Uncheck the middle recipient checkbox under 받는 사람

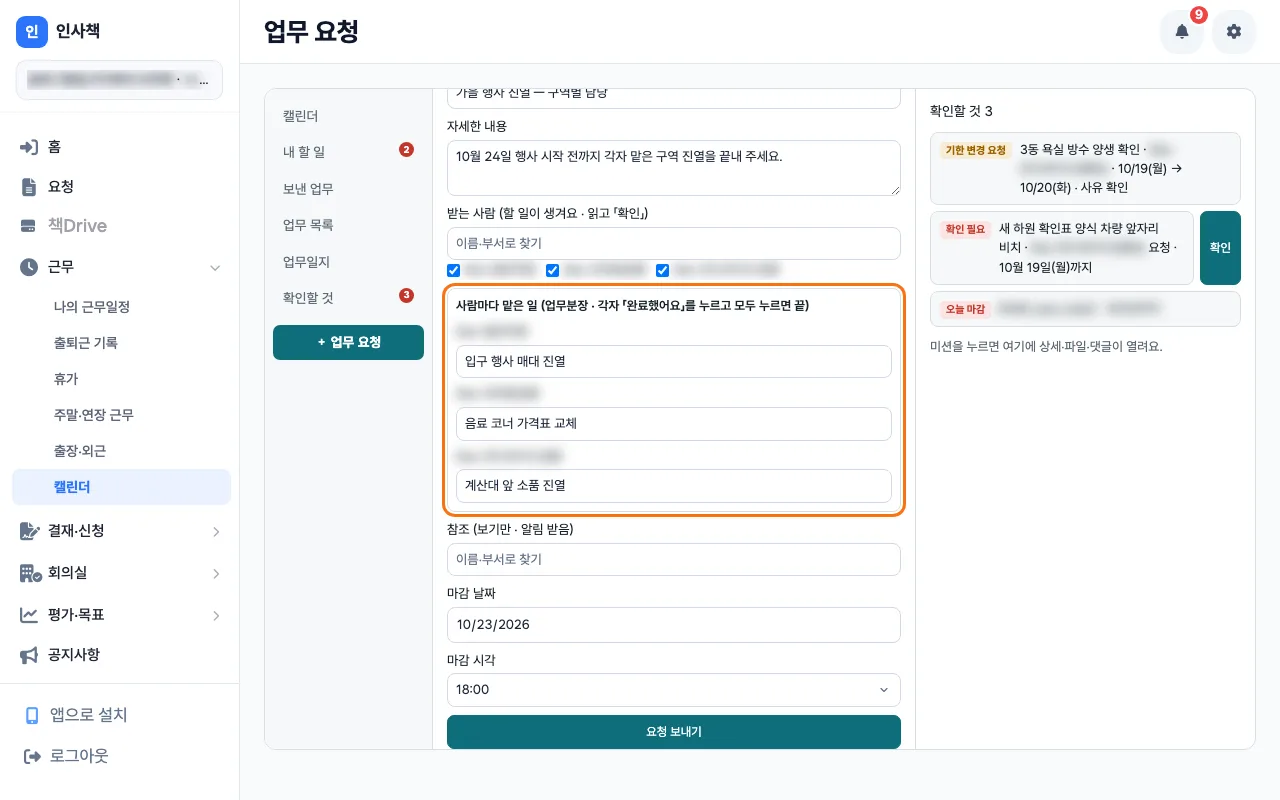(552, 270)
